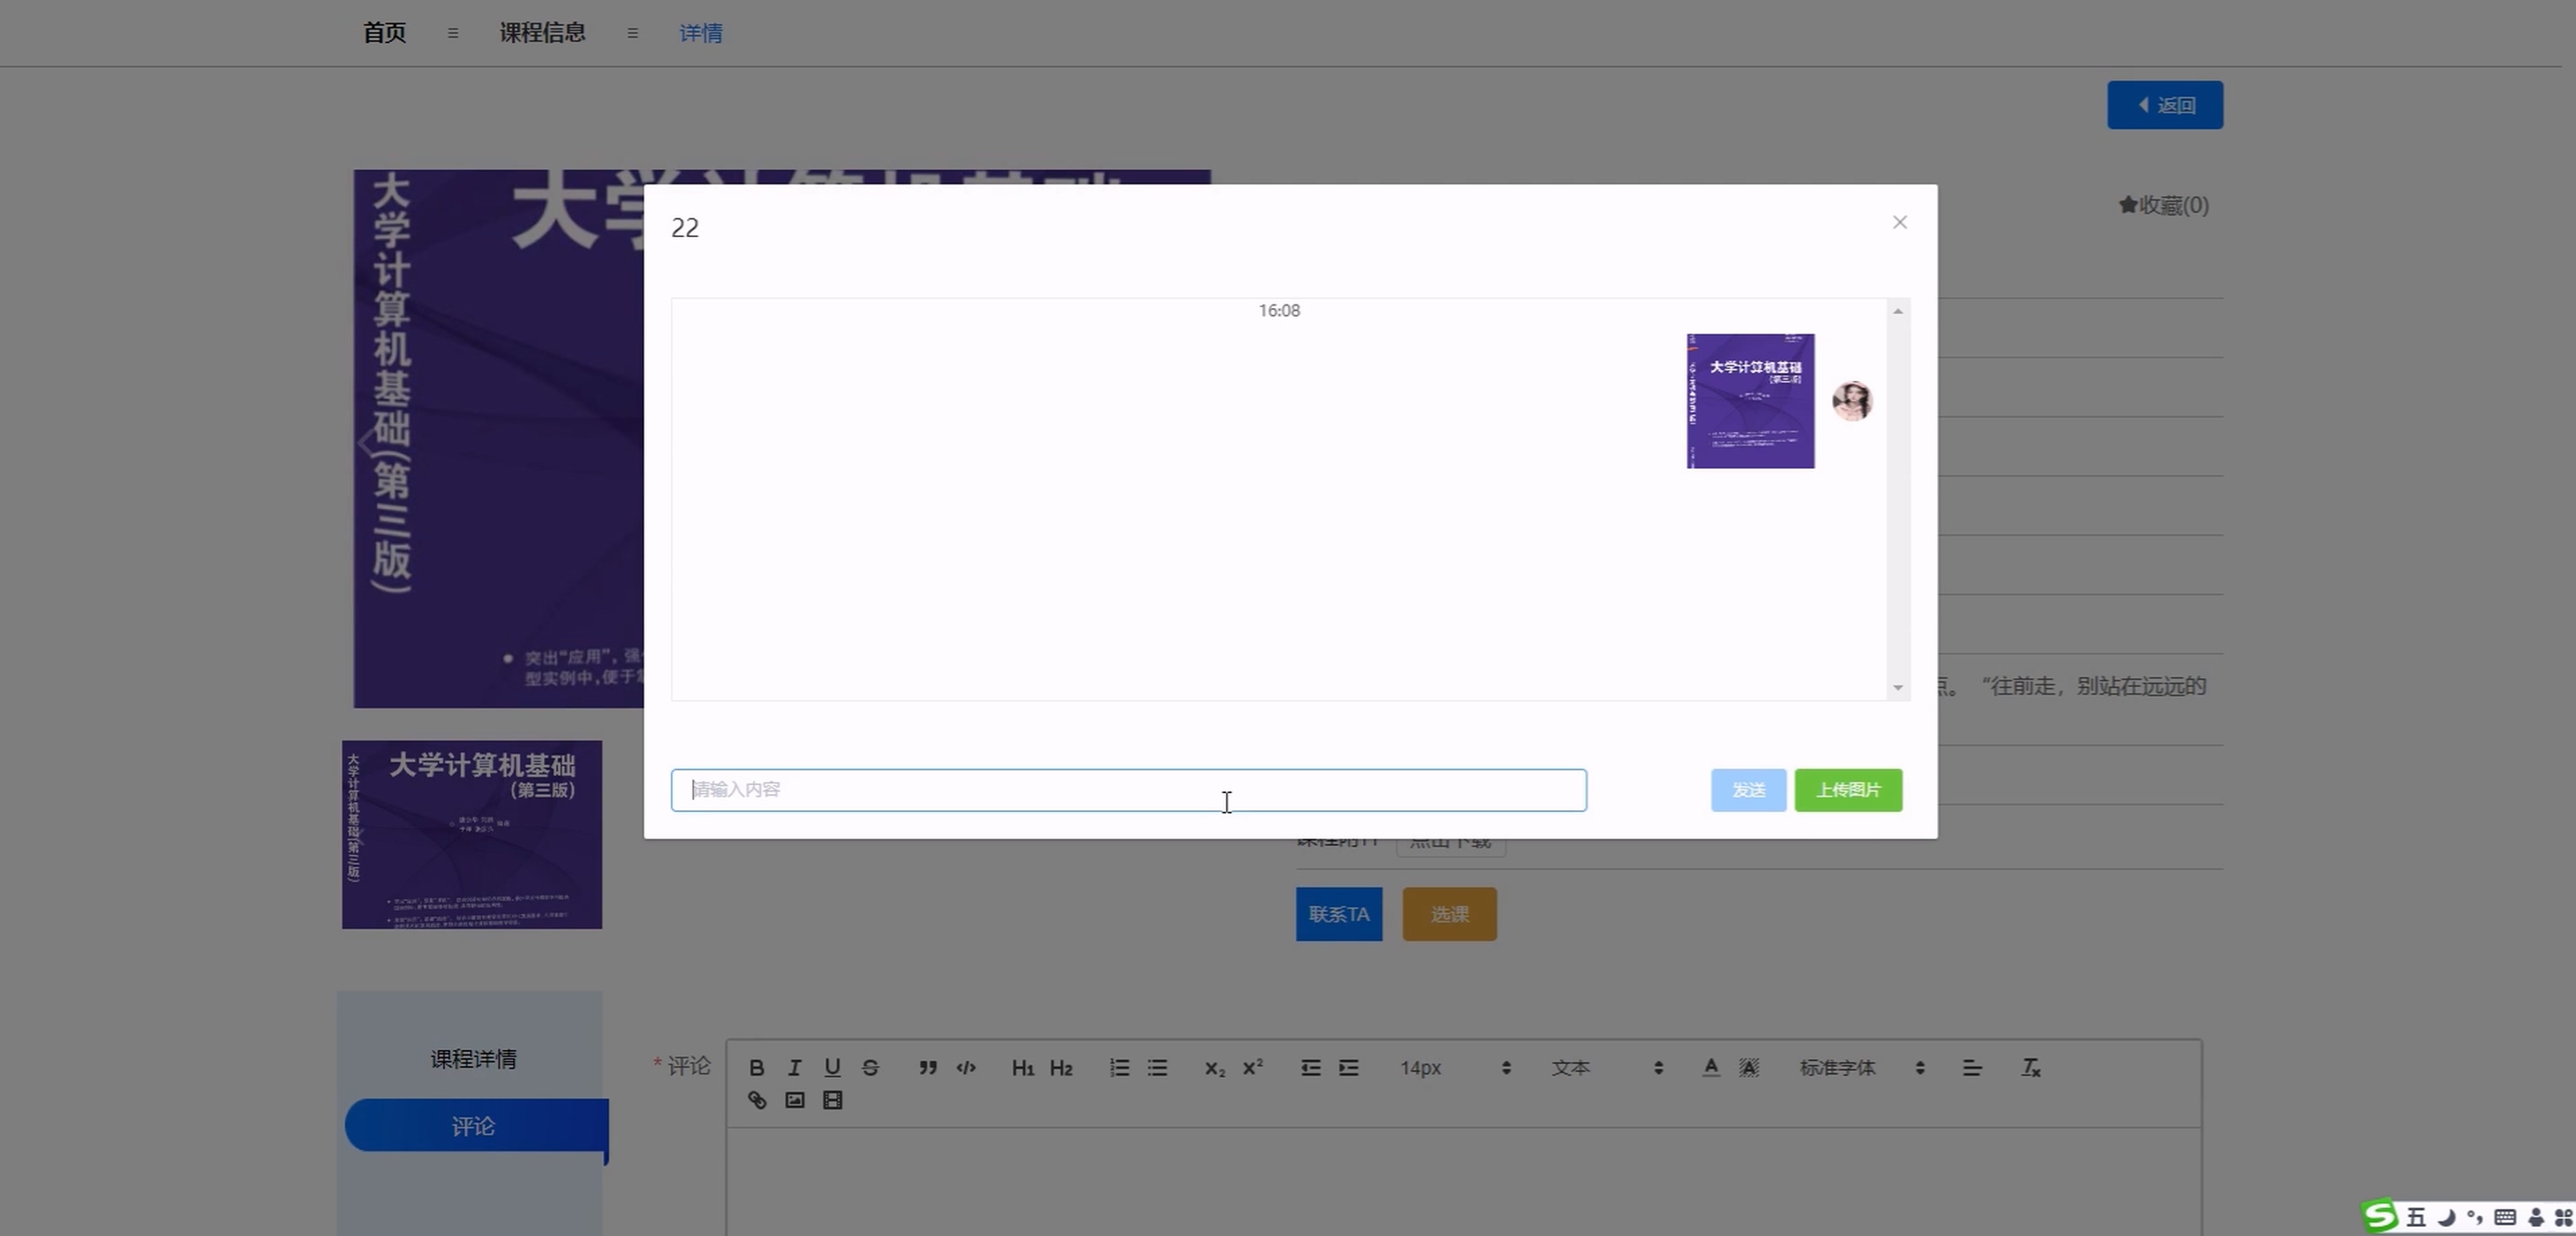Screen dimensions: 2576x1236
Task: Insert a blockquote in comment editor
Action: [x=928, y=1068]
